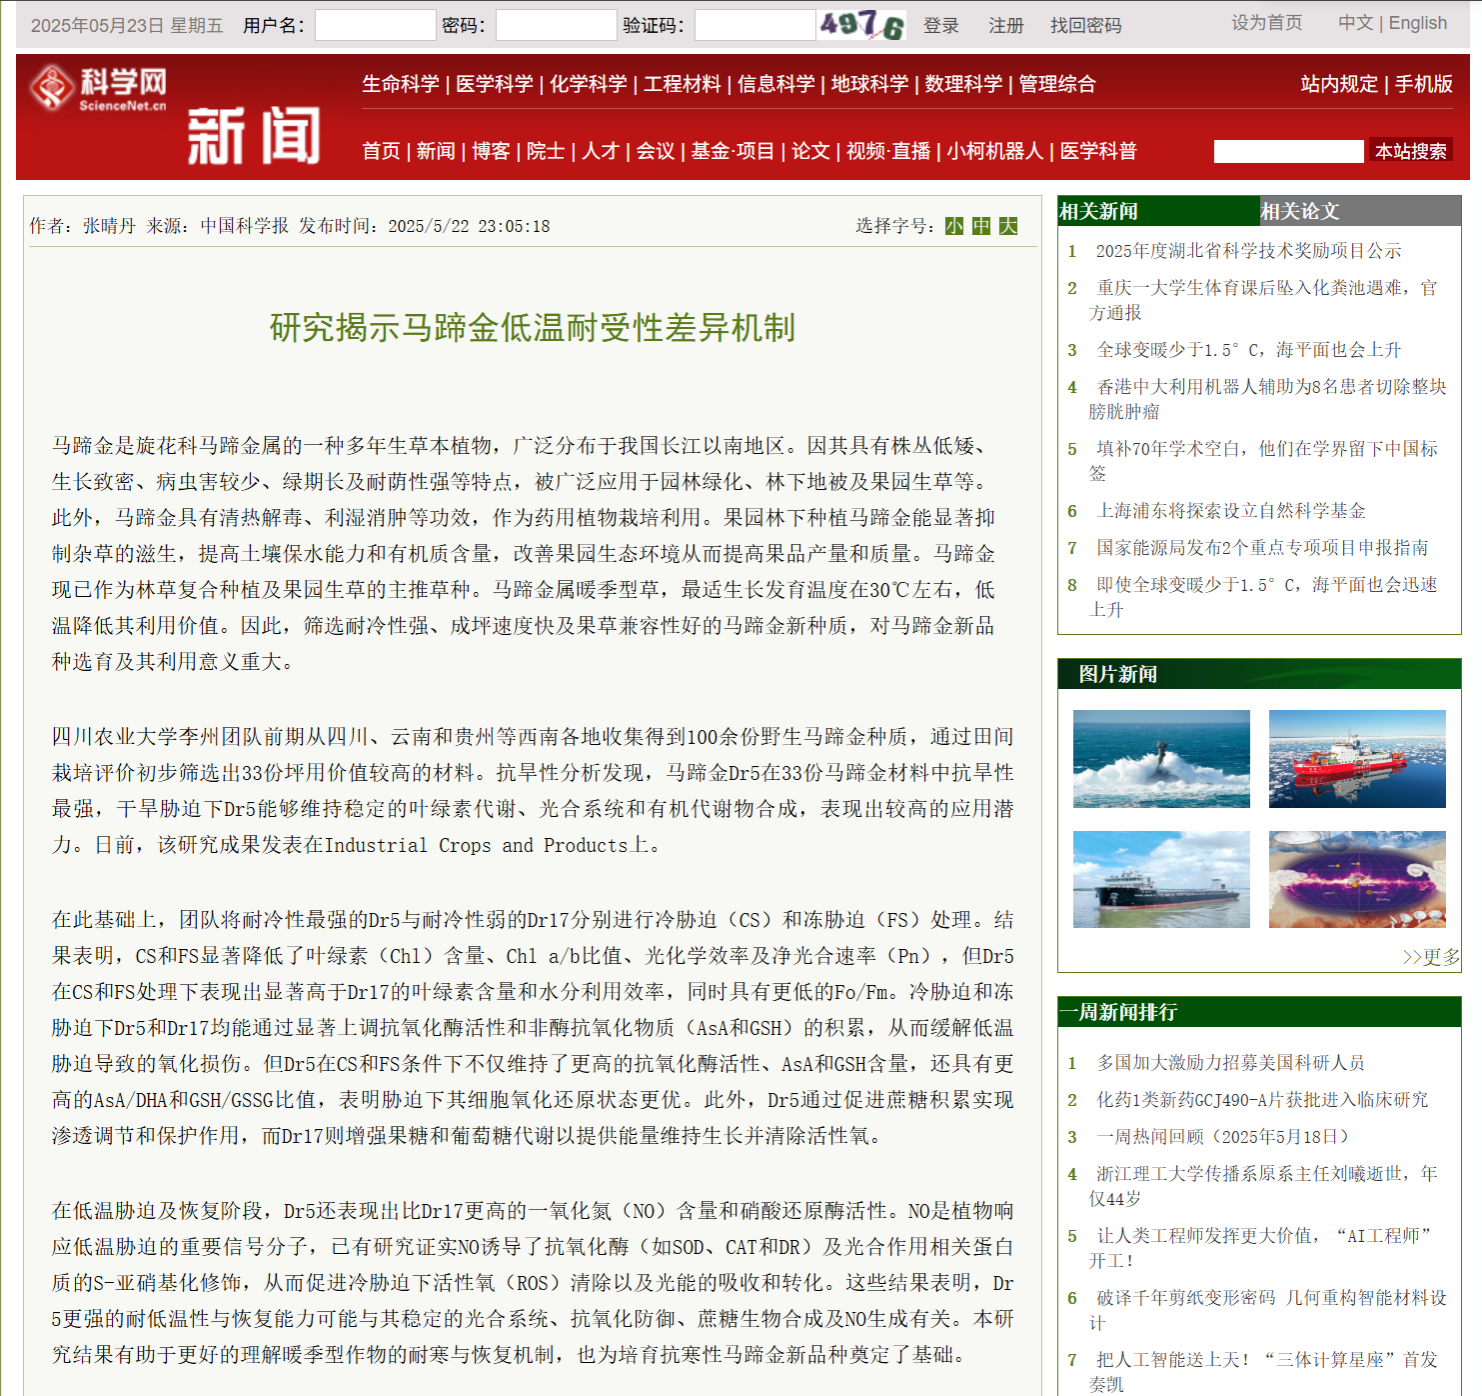Open the sky map telescope thumbnail
Image resolution: width=1482 pixels, height=1396 pixels.
coord(1357,880)
